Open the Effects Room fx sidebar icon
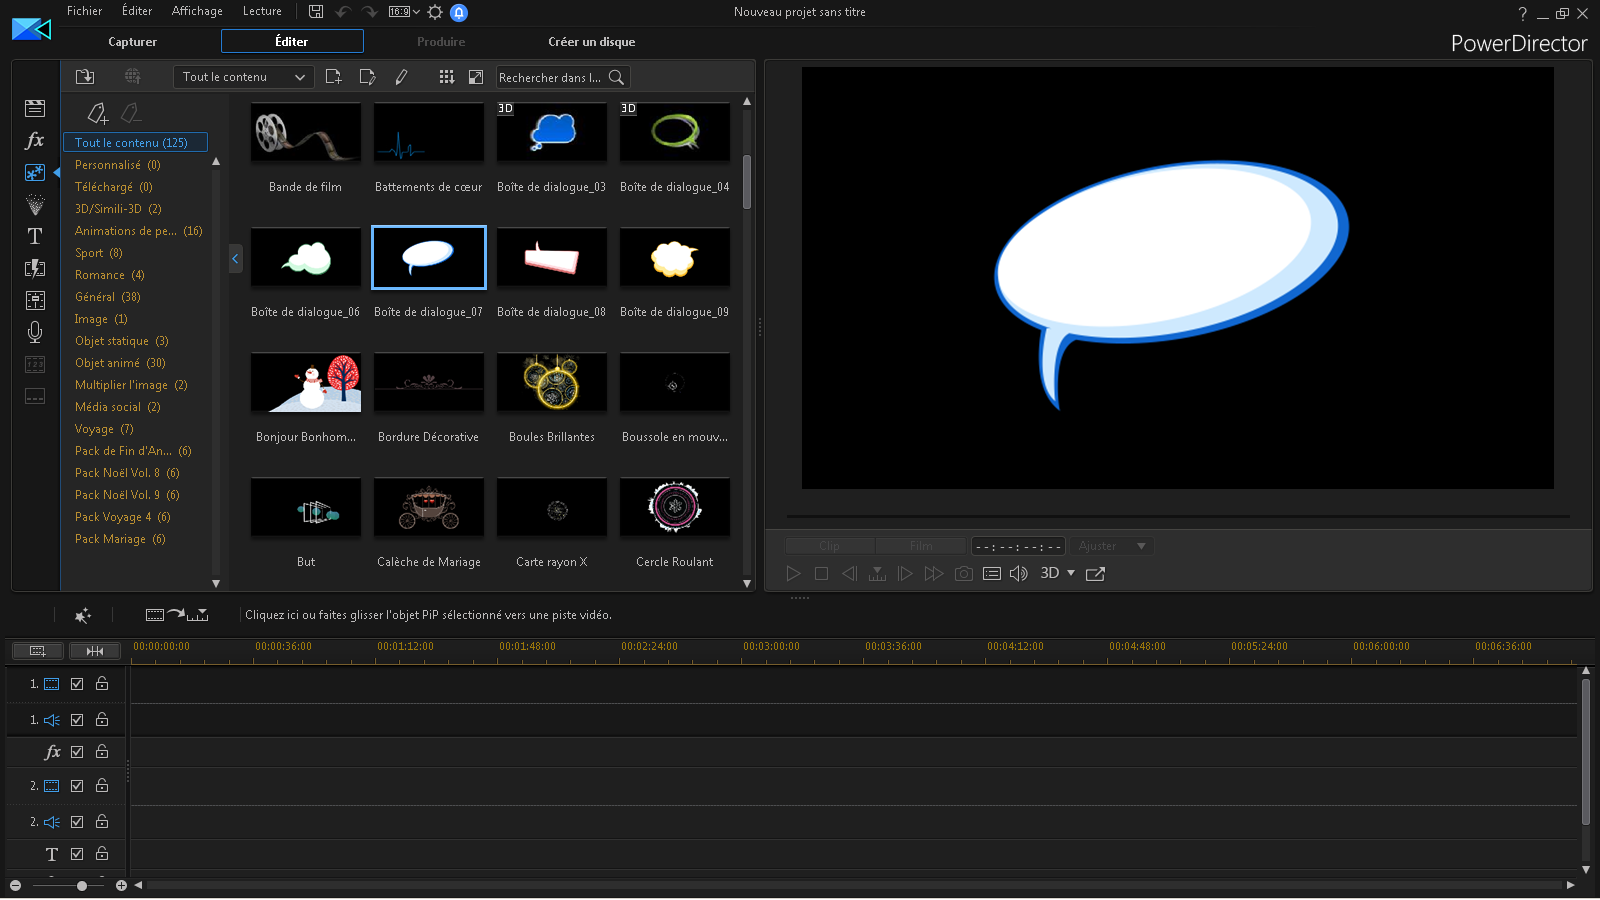Screen dimensions: 1600x900 pyautogui.click(x=35, y=140)
